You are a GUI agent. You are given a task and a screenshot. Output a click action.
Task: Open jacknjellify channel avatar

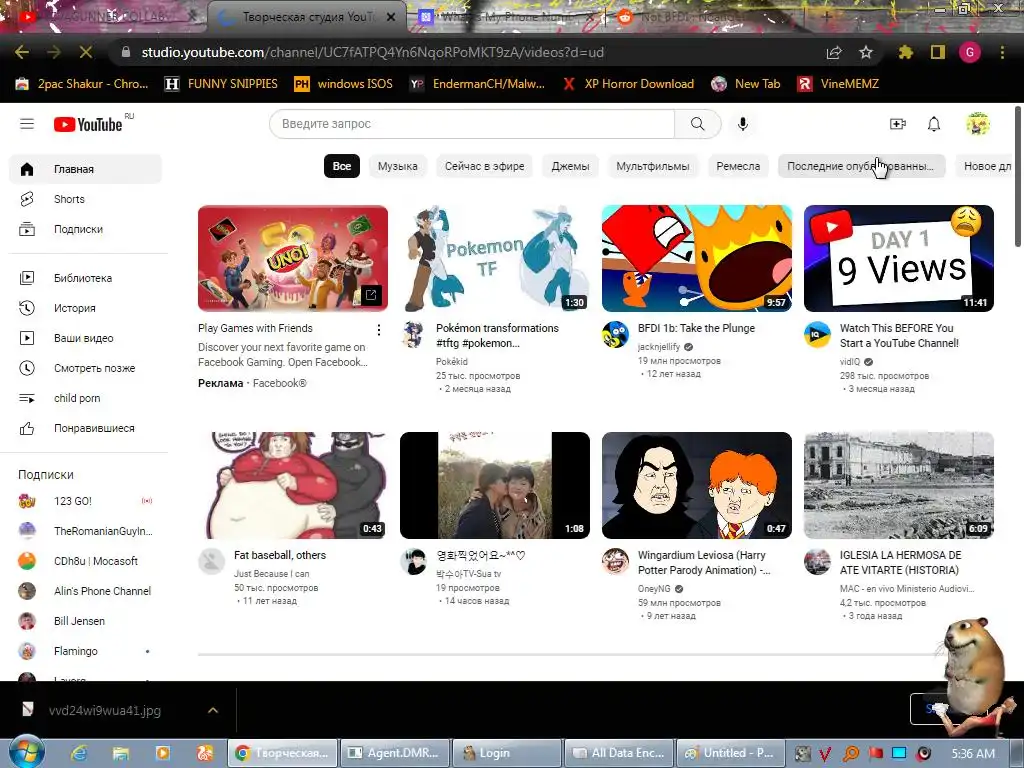click(x=615, y=334)
